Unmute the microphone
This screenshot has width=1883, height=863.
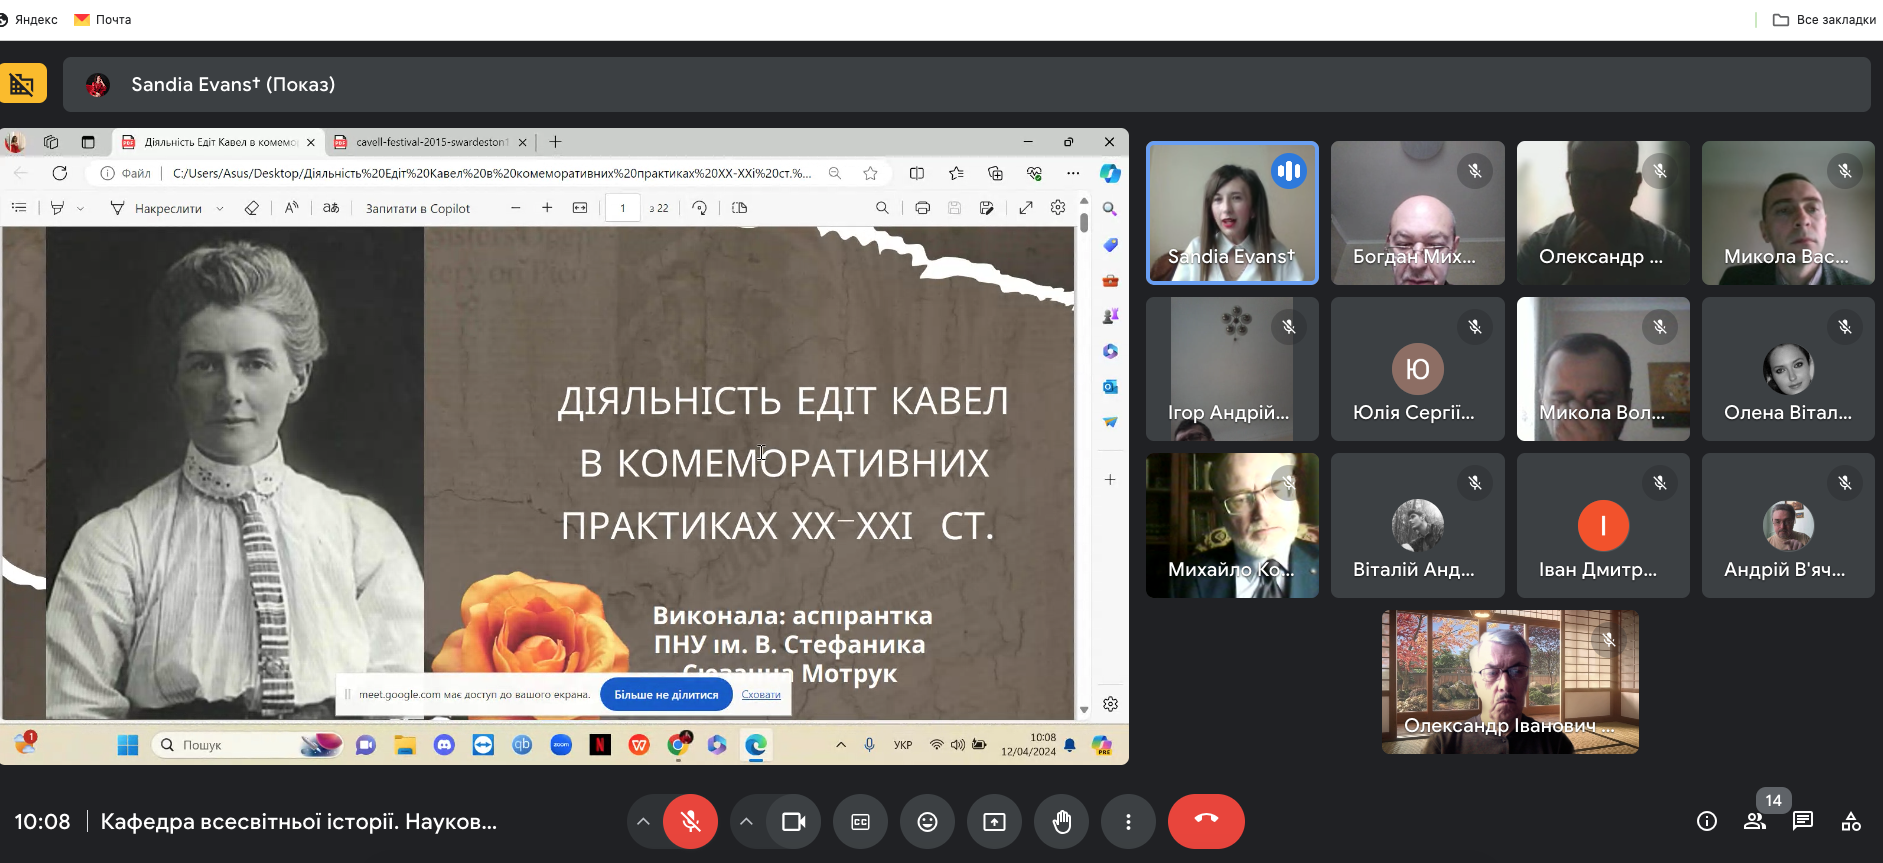coord(690,822)
